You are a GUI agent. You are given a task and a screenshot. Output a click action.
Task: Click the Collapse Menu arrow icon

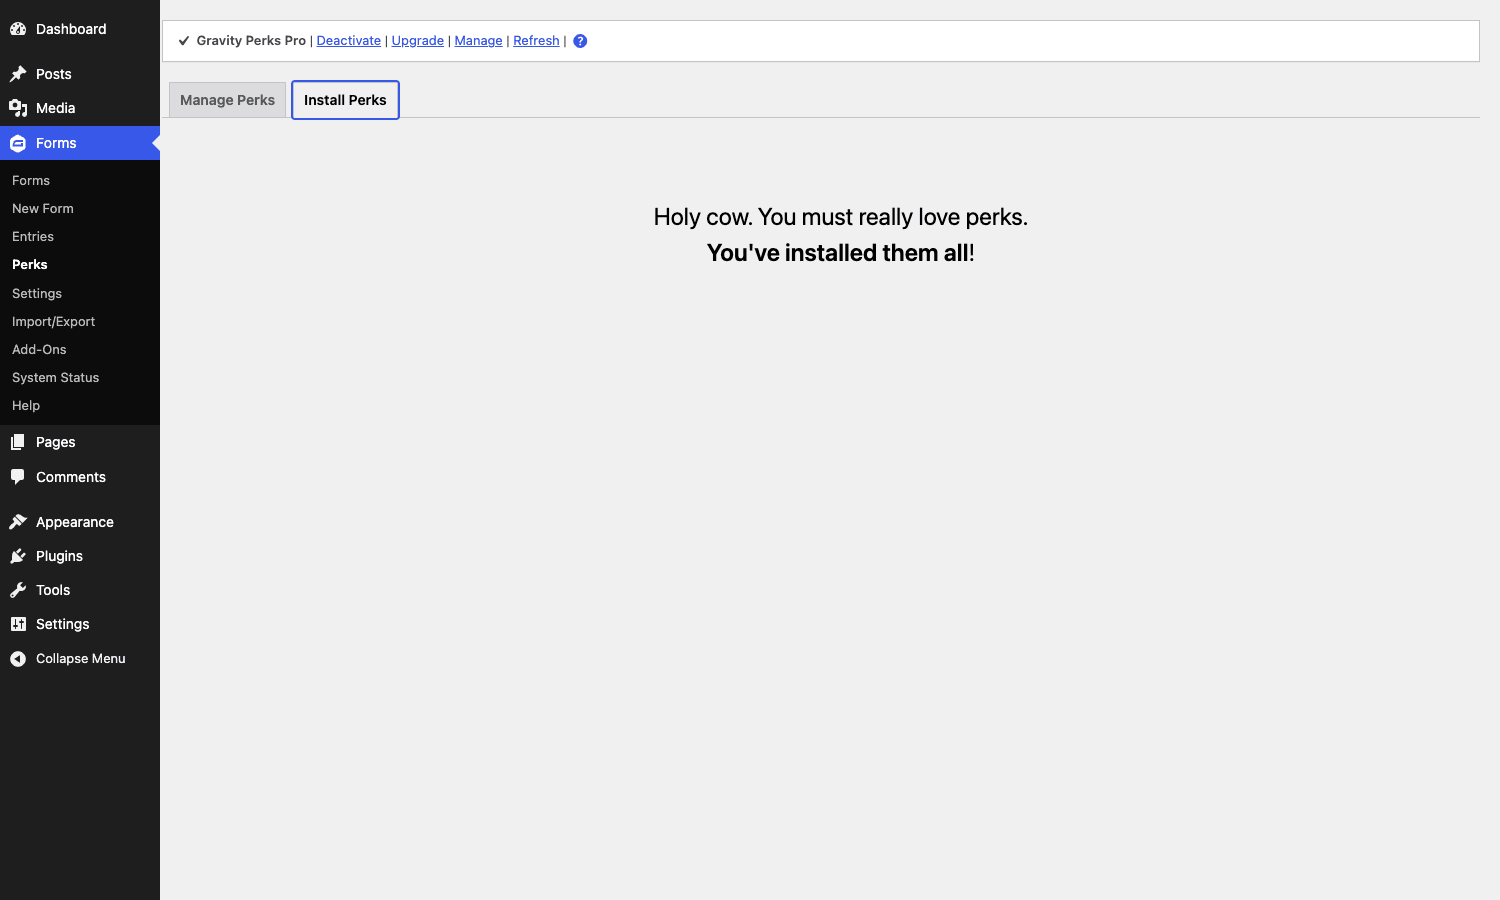(18, 659)
